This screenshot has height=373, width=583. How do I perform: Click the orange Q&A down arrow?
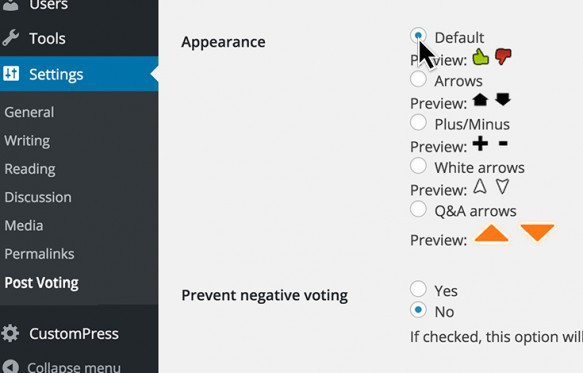(x=537, y=232)
